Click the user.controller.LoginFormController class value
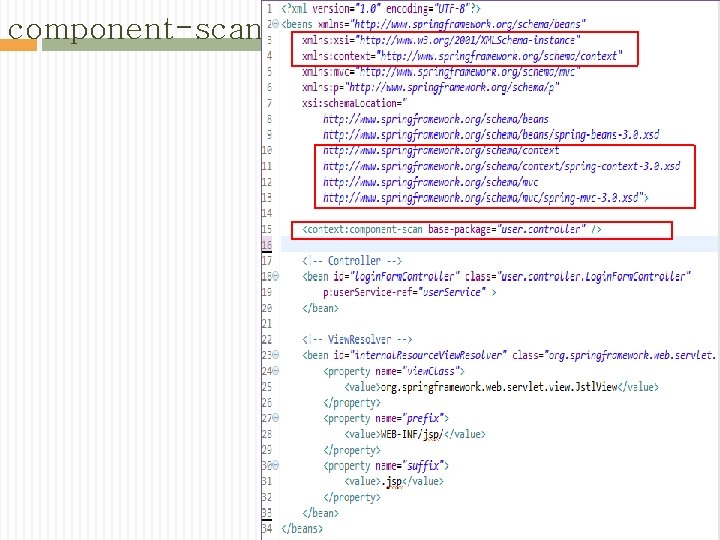The image size is (720, 540). click(594, 276)
